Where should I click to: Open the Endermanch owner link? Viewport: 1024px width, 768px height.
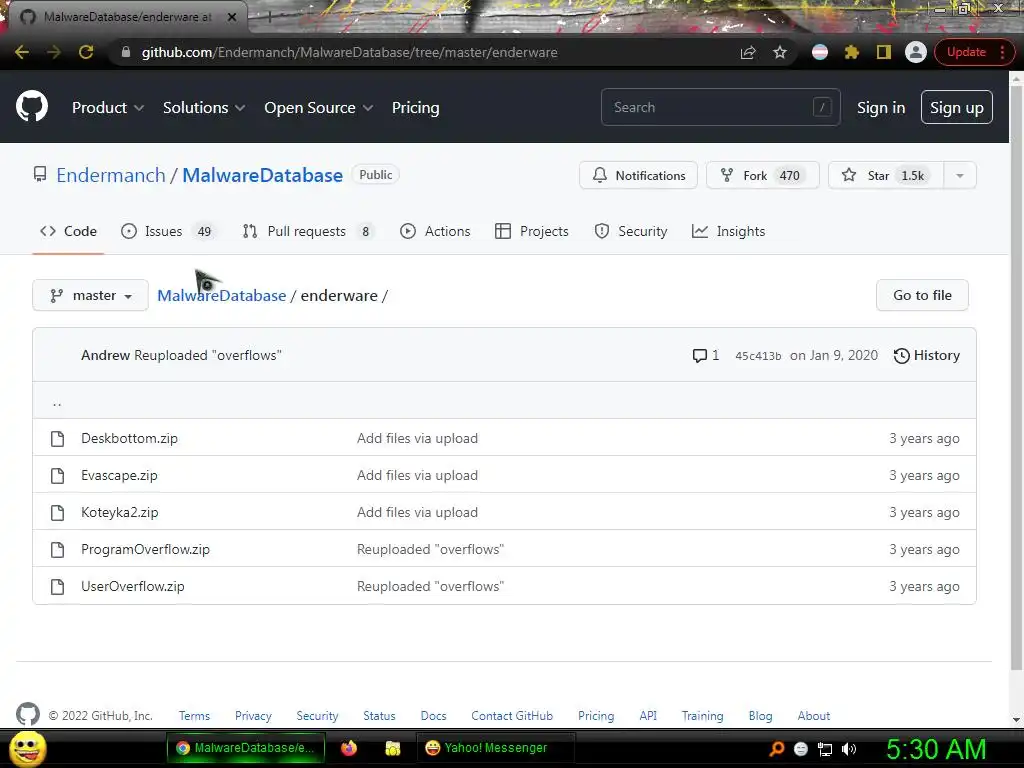[x=111, y=175]
